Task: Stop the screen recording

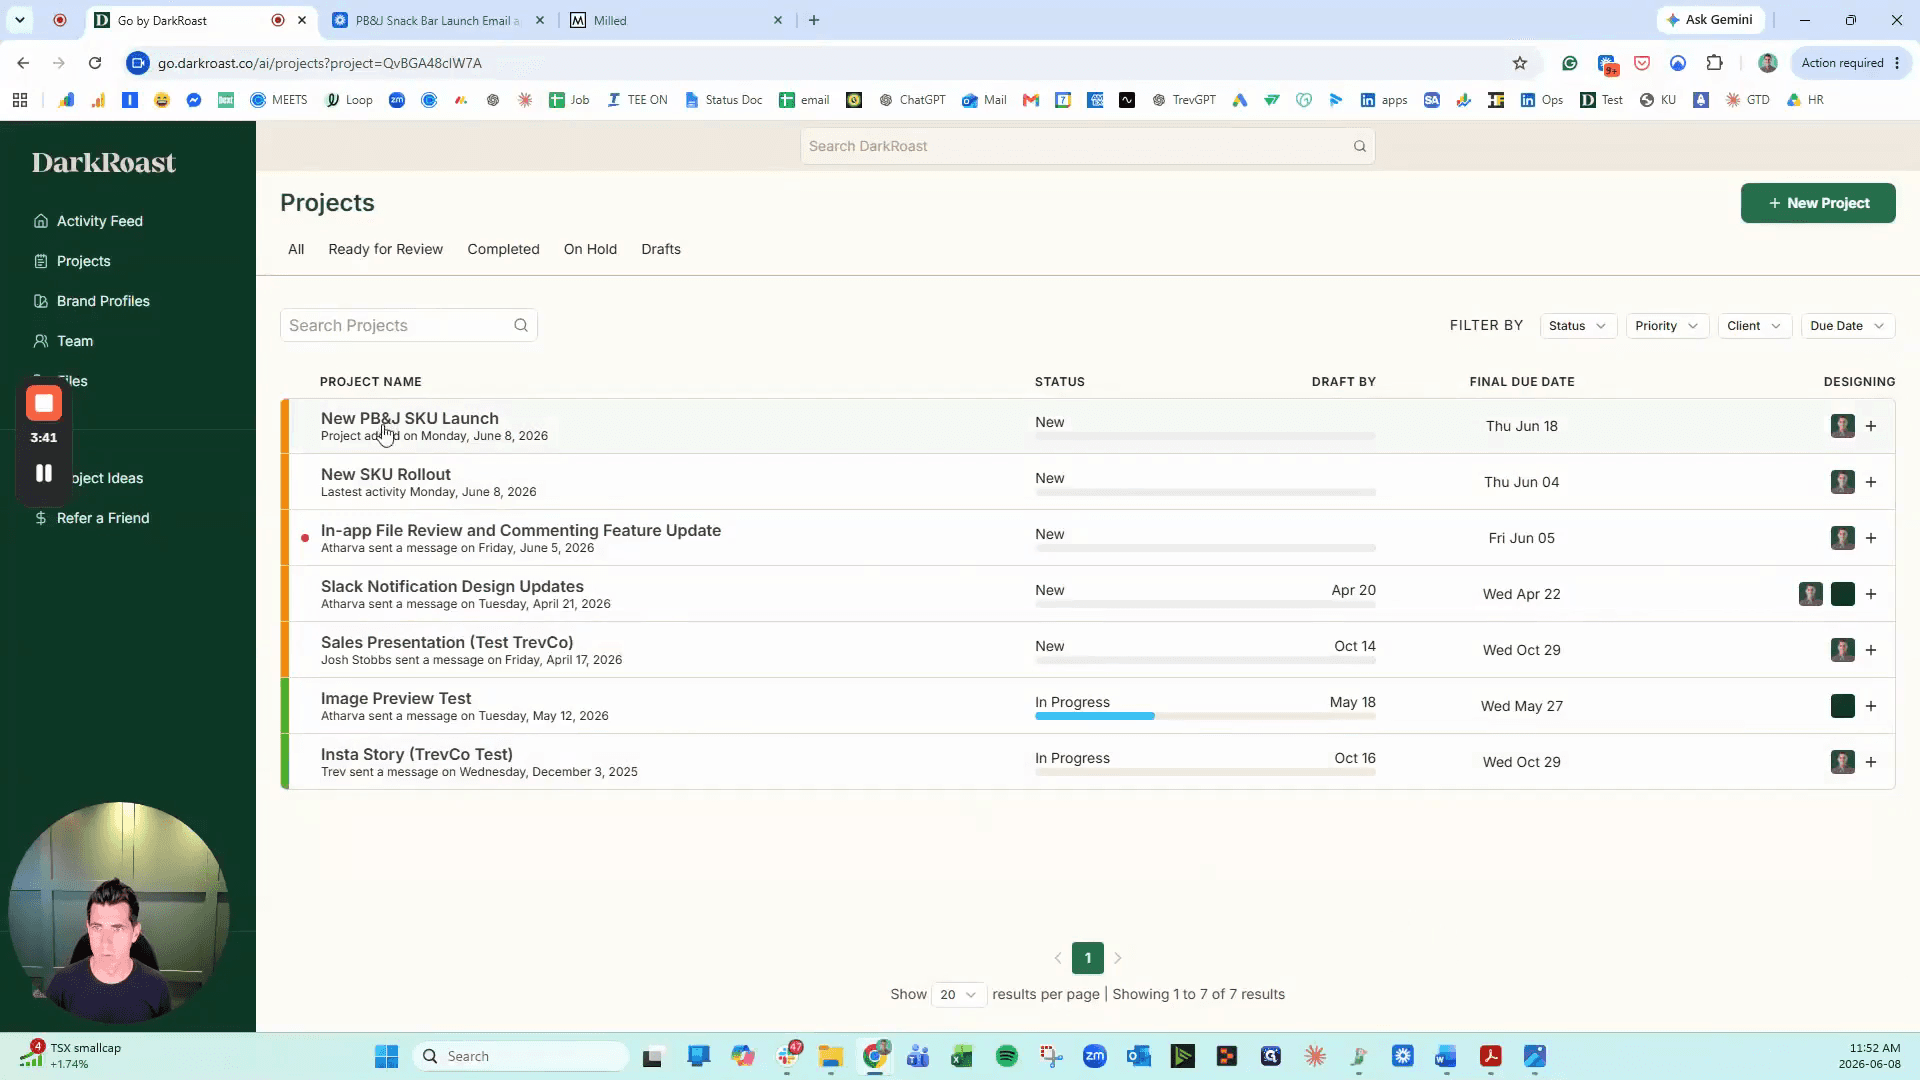Action: click(x=44, y=403)
